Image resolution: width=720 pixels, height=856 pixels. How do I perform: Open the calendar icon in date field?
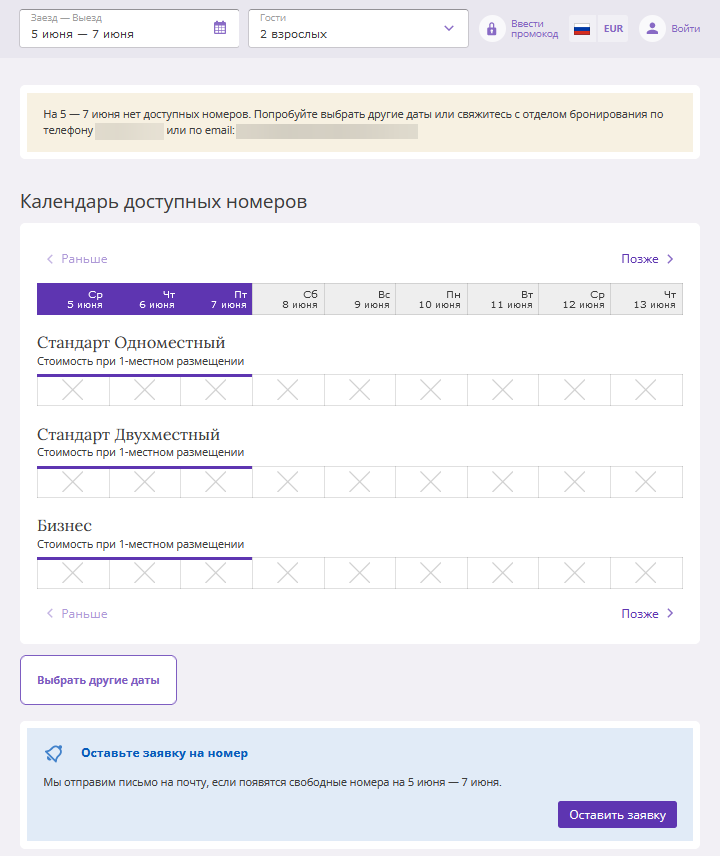220,28
